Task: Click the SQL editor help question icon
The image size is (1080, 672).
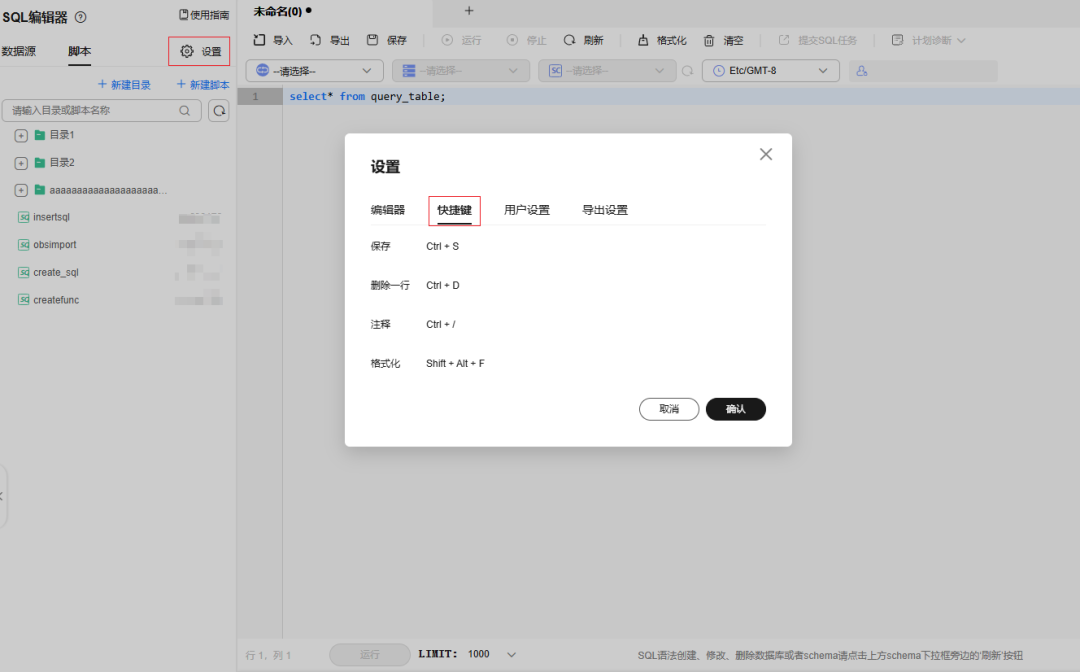Action: (x=81, y=17)
